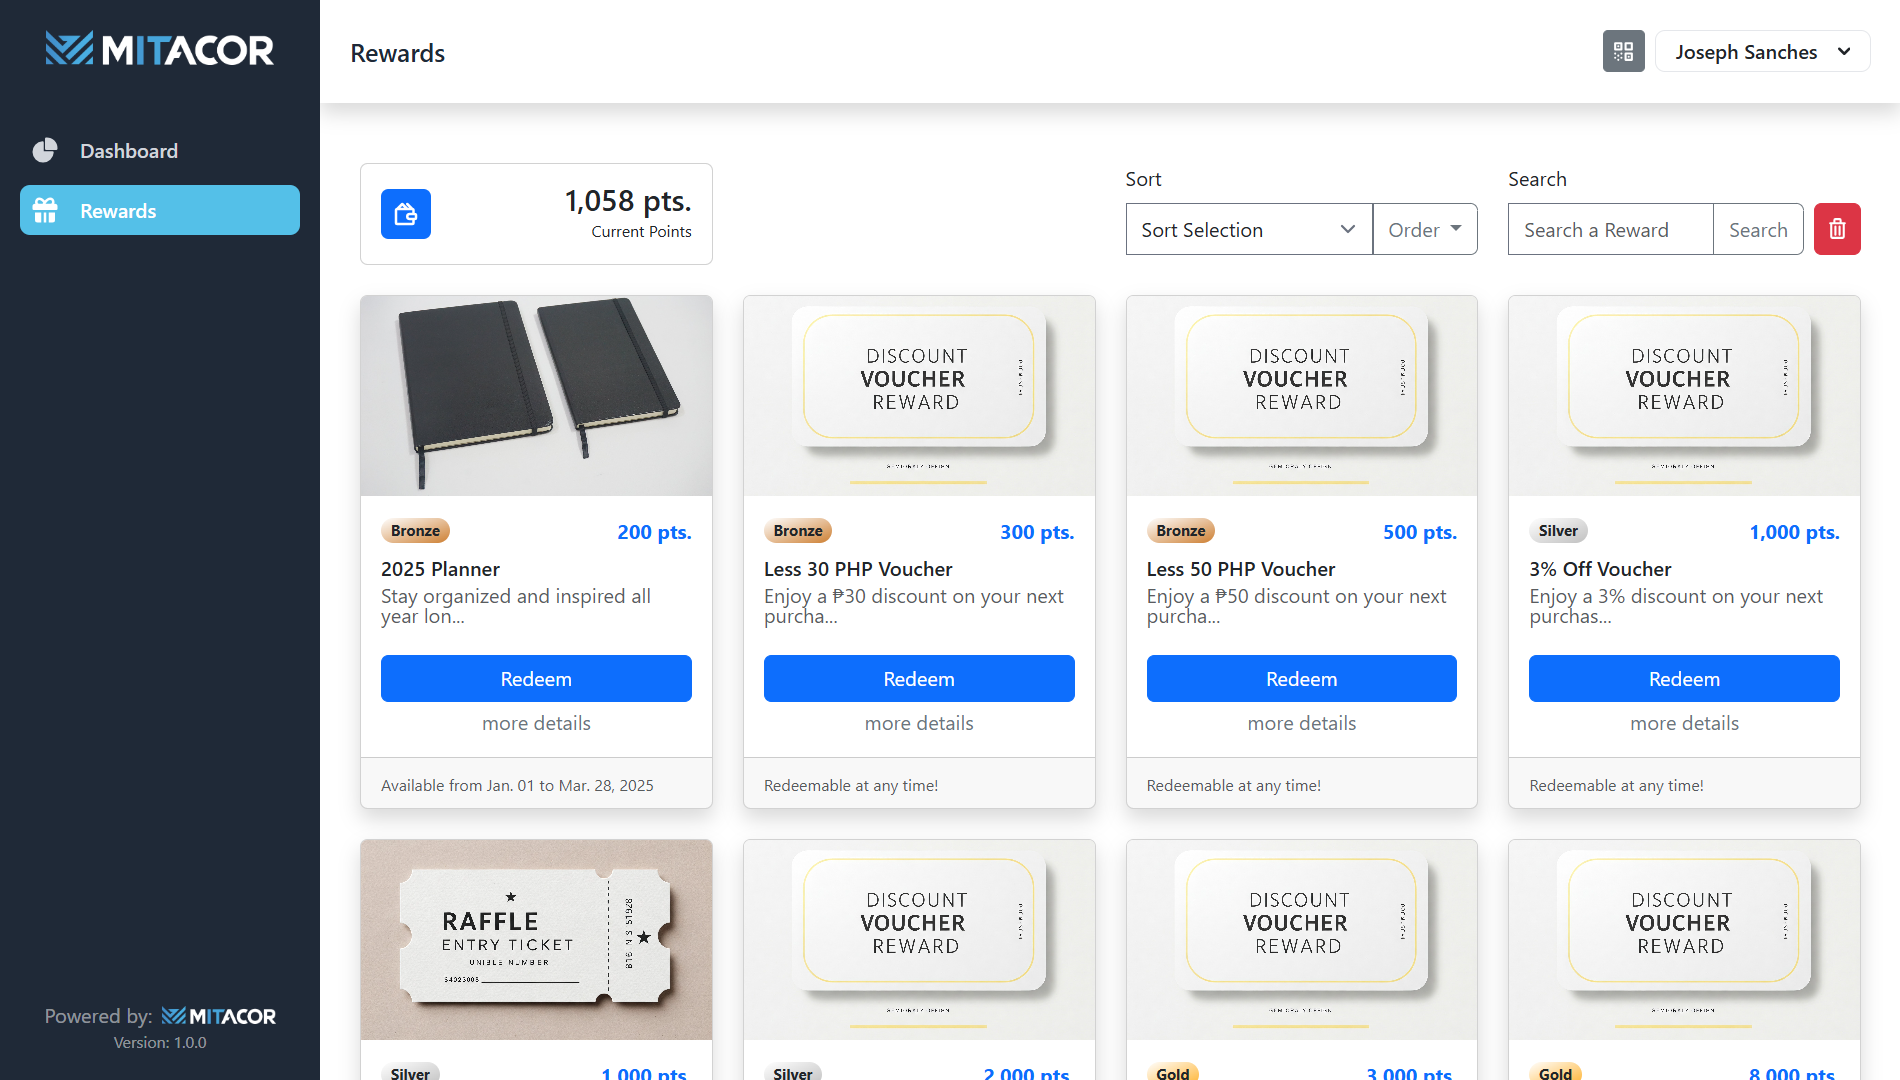1900x1080 pixels.
Task: Expand the Order dropdown
Action: 1424,229
